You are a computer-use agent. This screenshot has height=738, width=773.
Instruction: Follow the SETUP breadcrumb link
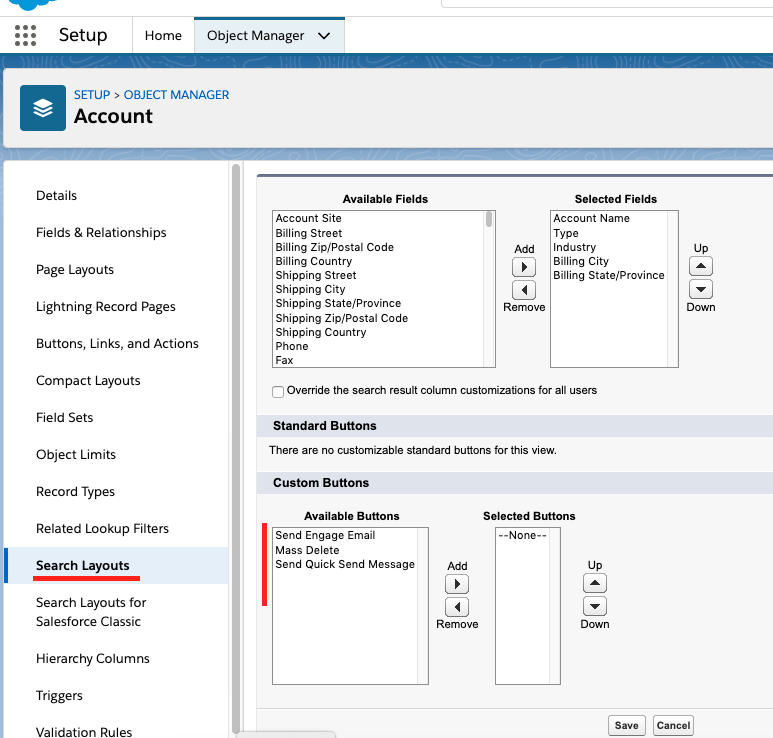click(x=92, y=95)
